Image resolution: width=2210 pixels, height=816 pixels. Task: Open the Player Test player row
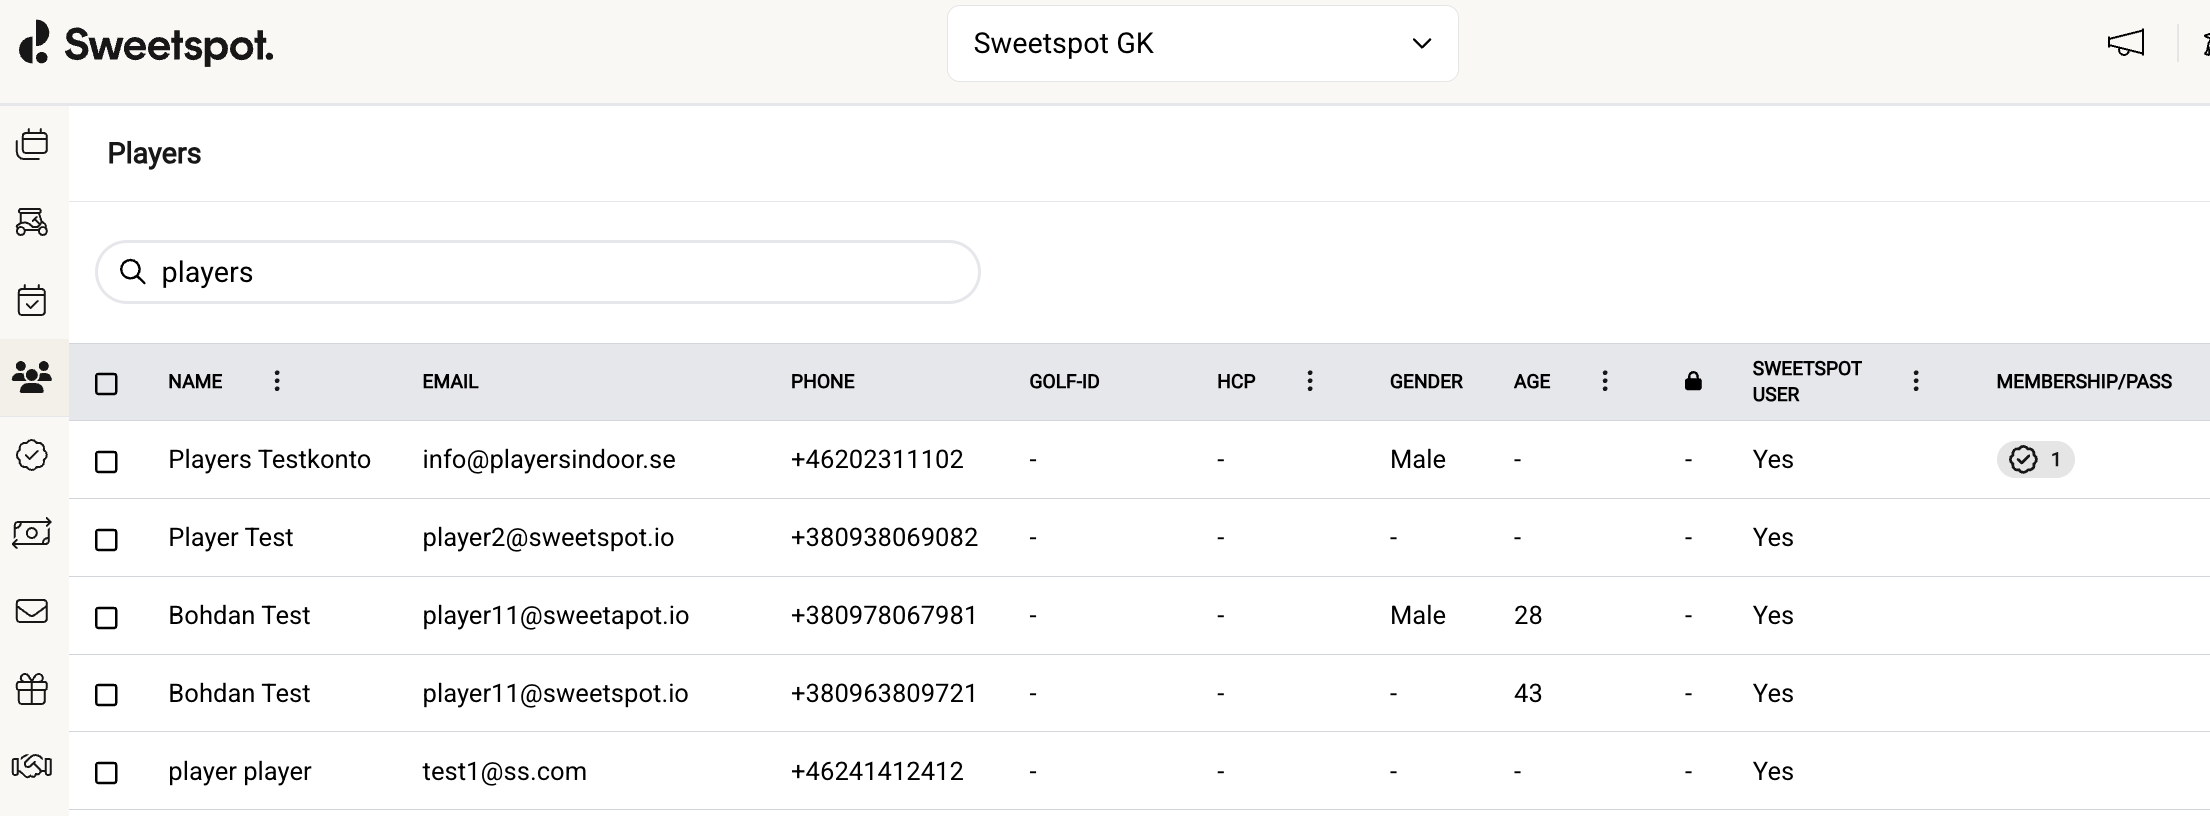coord(231,538)
